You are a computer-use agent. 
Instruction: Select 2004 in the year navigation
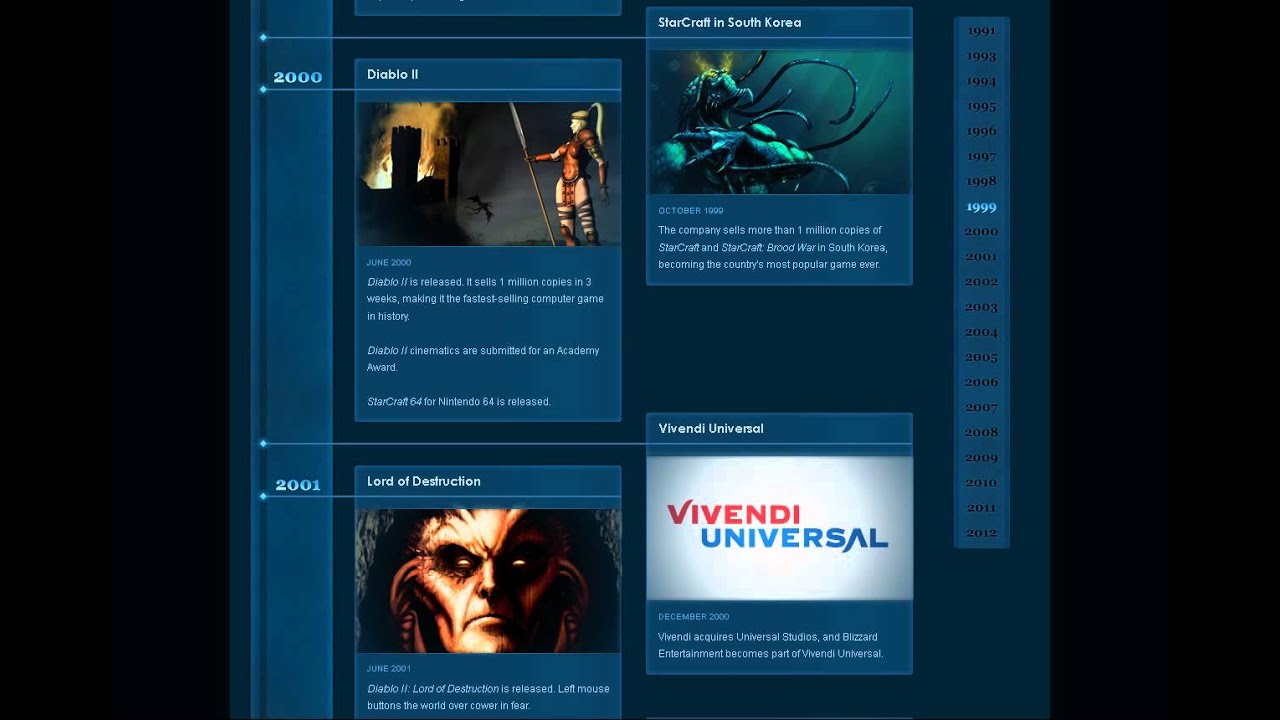pyautogui.click(x=981, y=332)
